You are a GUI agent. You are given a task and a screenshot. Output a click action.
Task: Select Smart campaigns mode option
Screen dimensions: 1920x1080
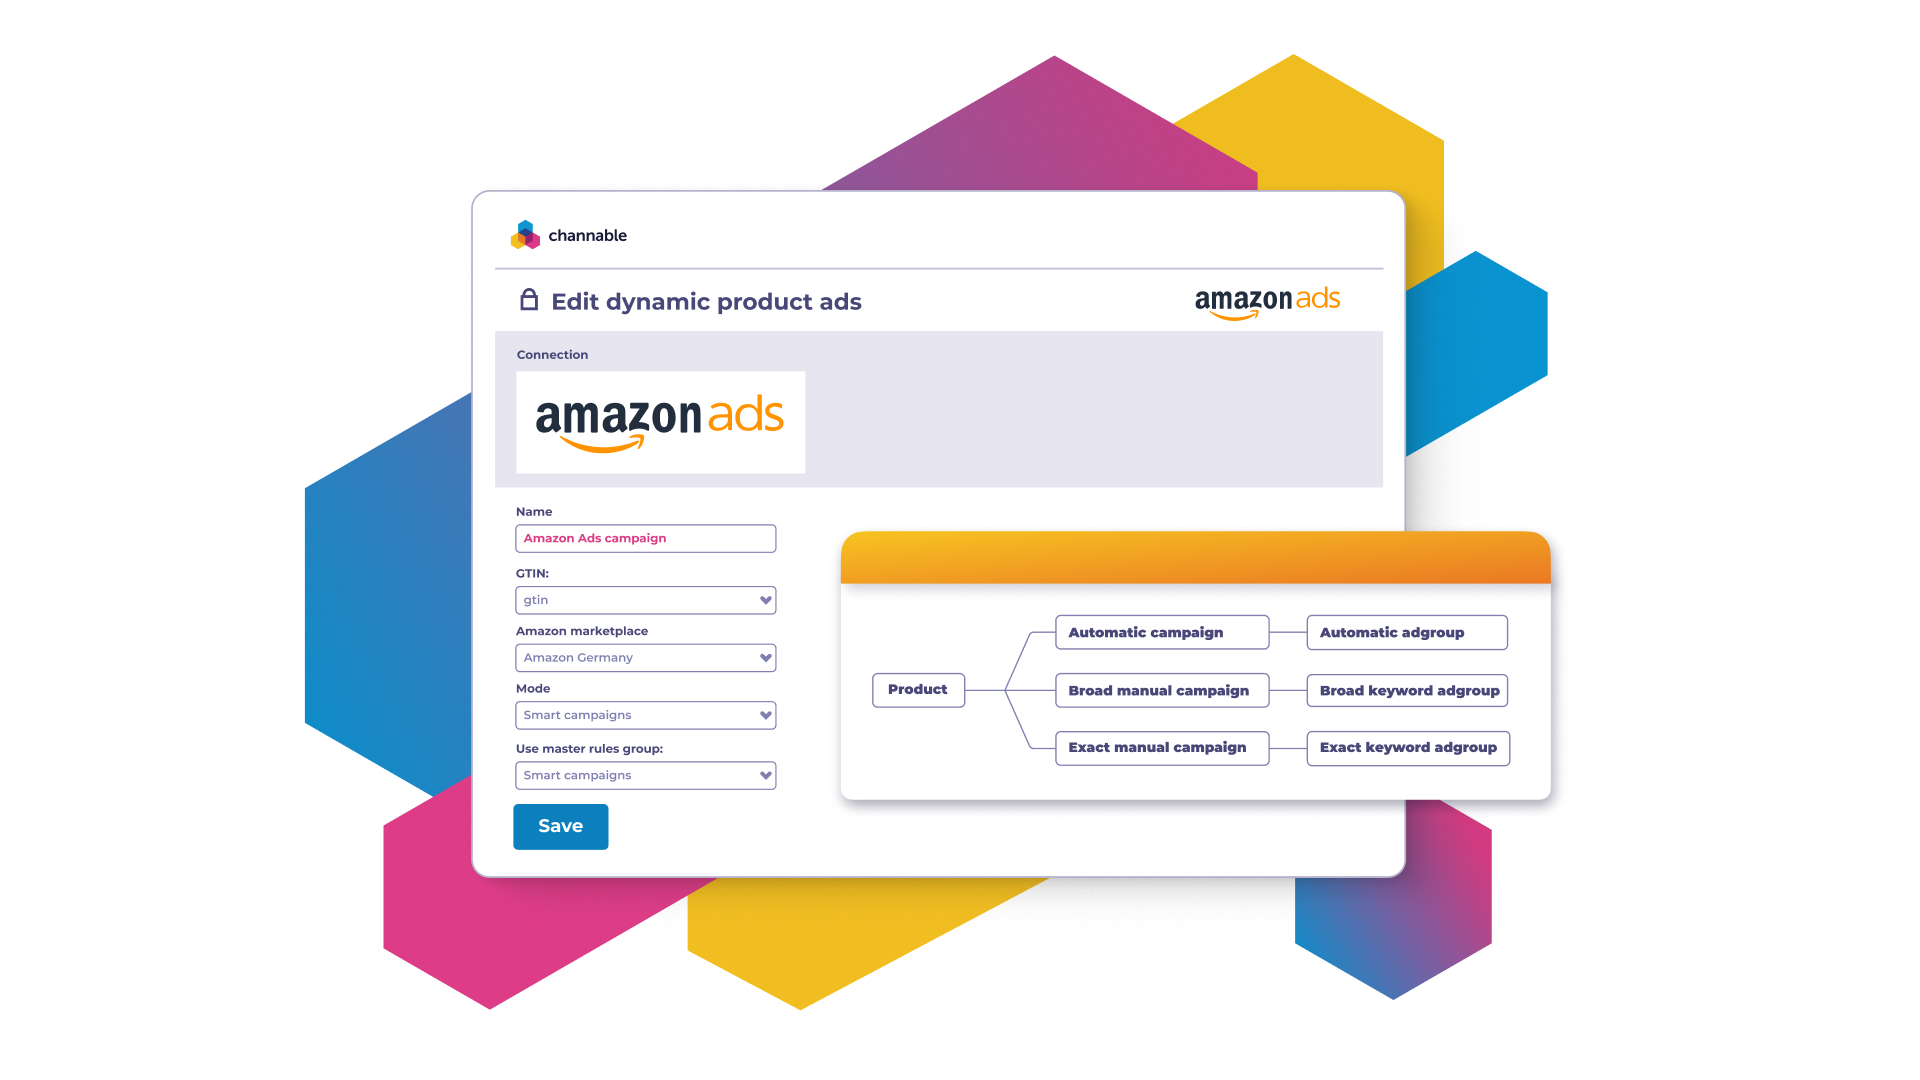pos(644,715)
